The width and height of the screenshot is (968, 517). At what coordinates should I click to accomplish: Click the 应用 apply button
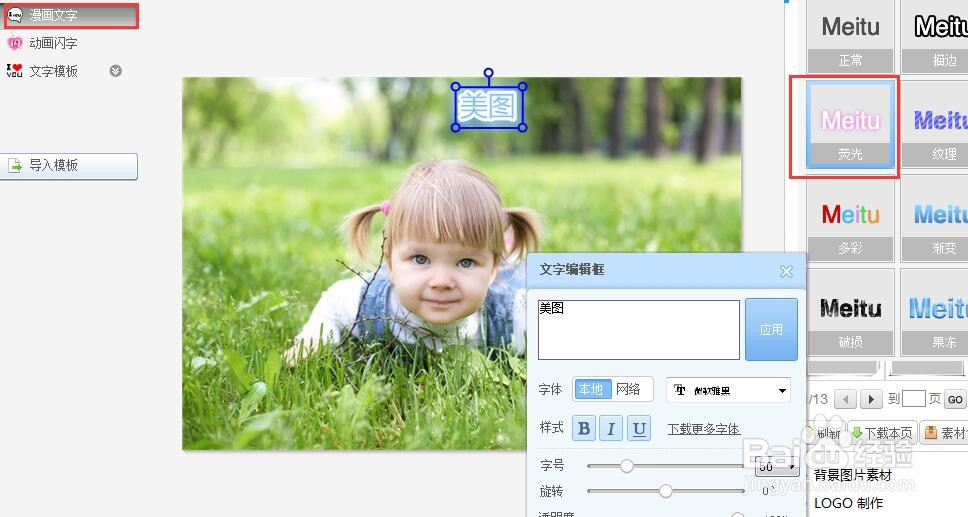click(x=771, y=329)
